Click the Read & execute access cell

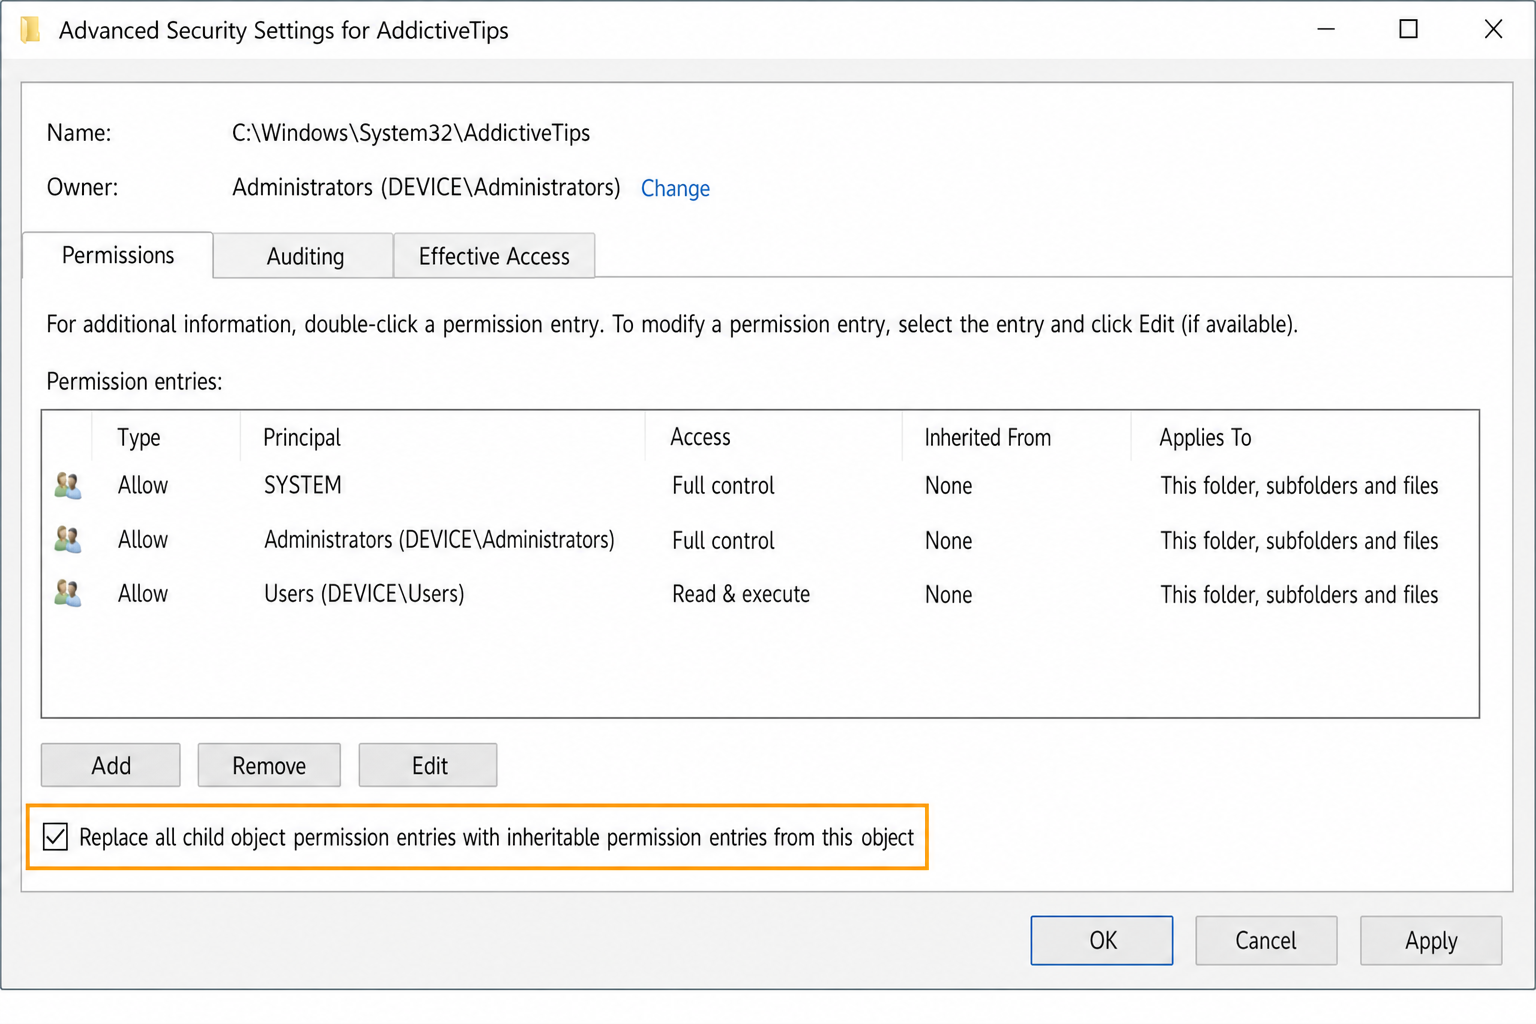pos(741,594)
